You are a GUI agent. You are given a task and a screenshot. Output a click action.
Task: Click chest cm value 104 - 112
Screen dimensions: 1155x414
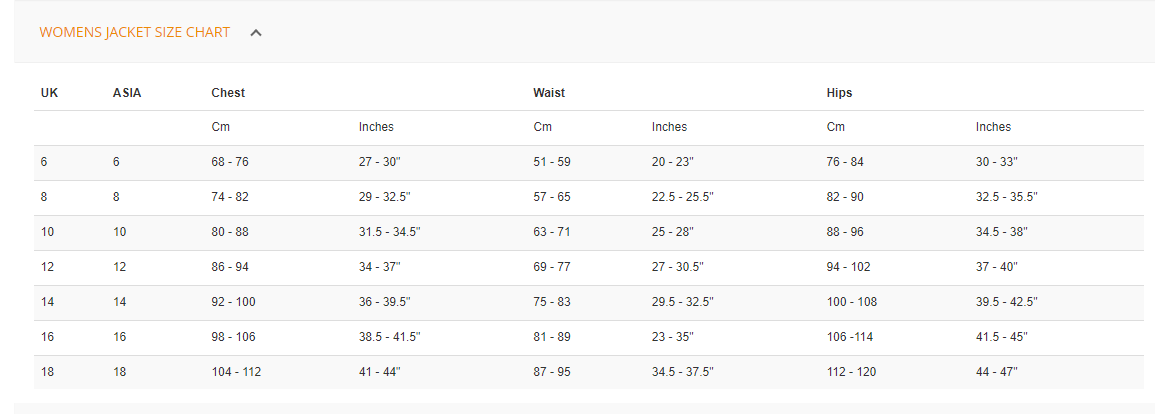(236, 372)
